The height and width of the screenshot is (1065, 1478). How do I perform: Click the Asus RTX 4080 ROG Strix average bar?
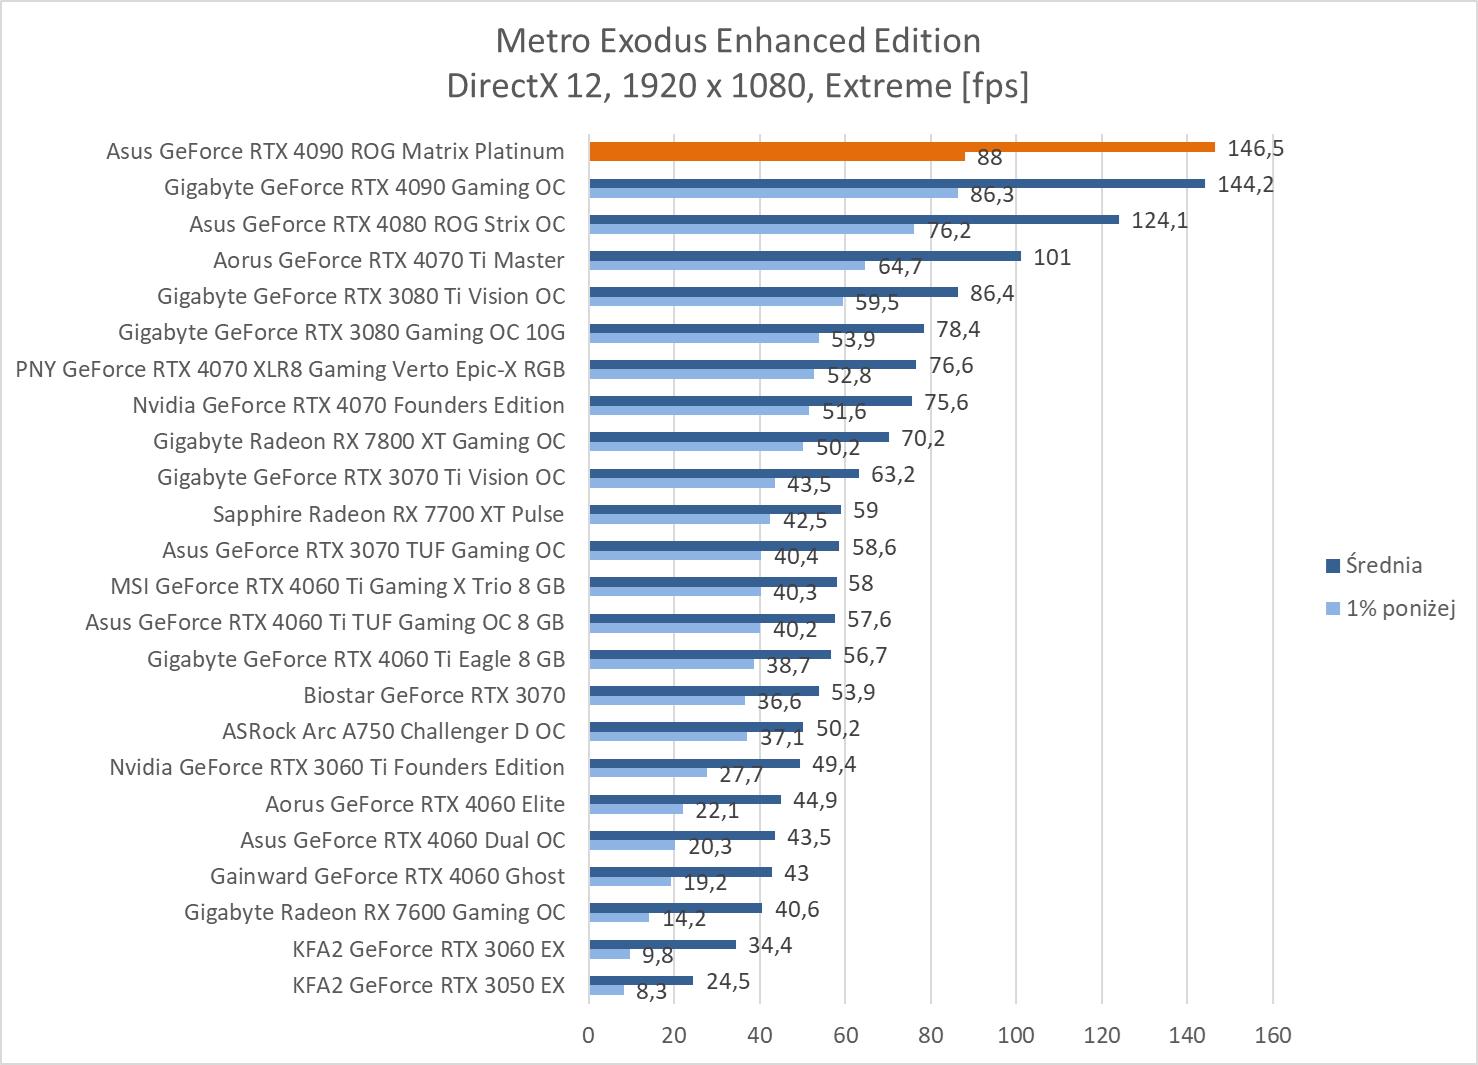pyautogui.click(x=853, y=219)
